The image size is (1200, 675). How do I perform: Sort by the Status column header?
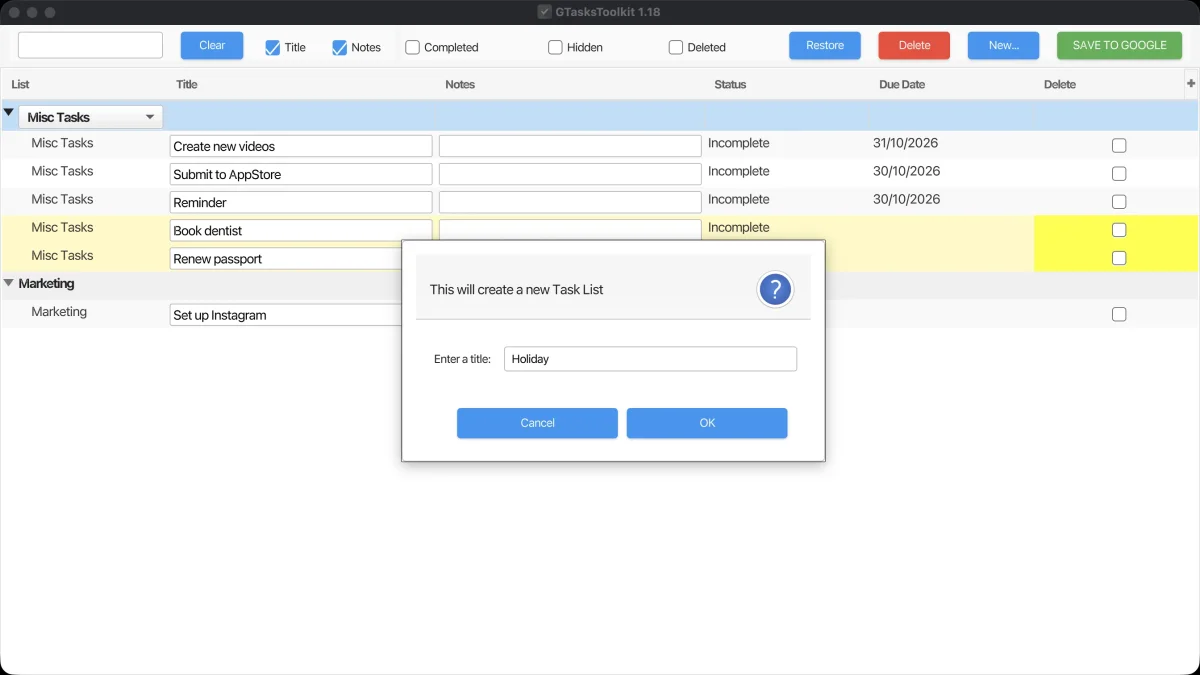(x=730, y=85)
